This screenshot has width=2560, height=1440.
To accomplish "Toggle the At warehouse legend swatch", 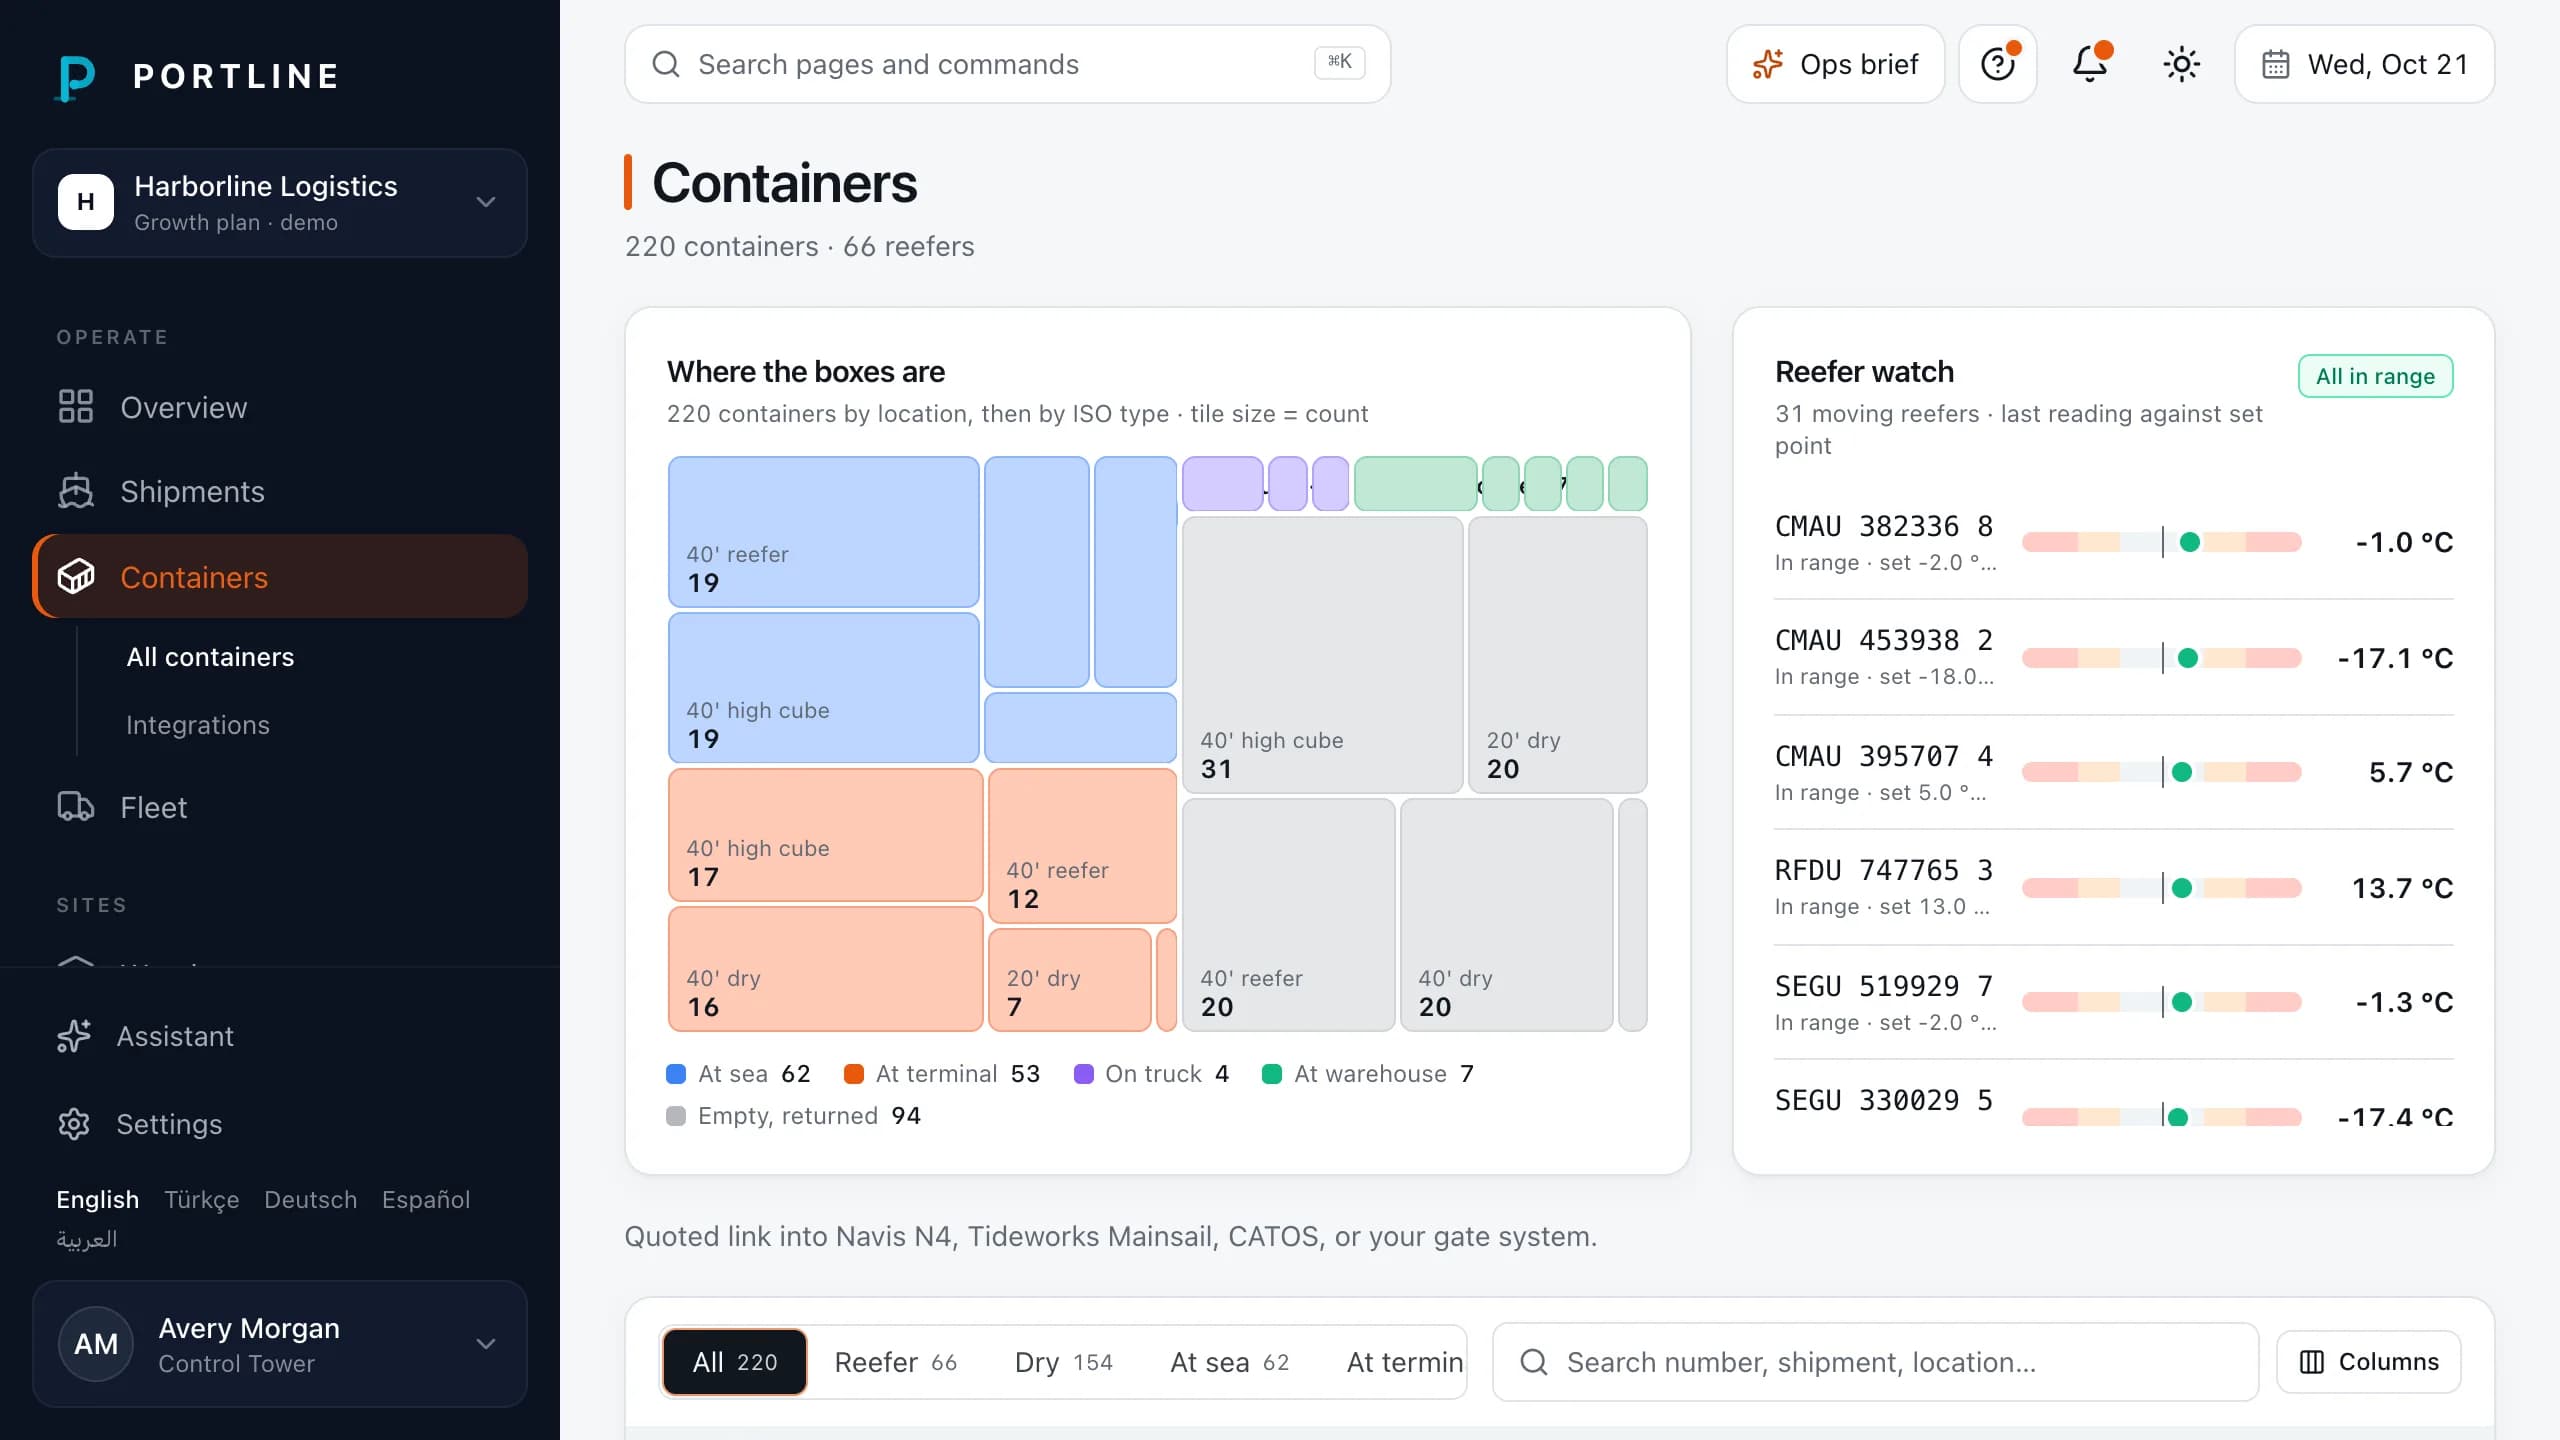I will tap(1272, 1074).
